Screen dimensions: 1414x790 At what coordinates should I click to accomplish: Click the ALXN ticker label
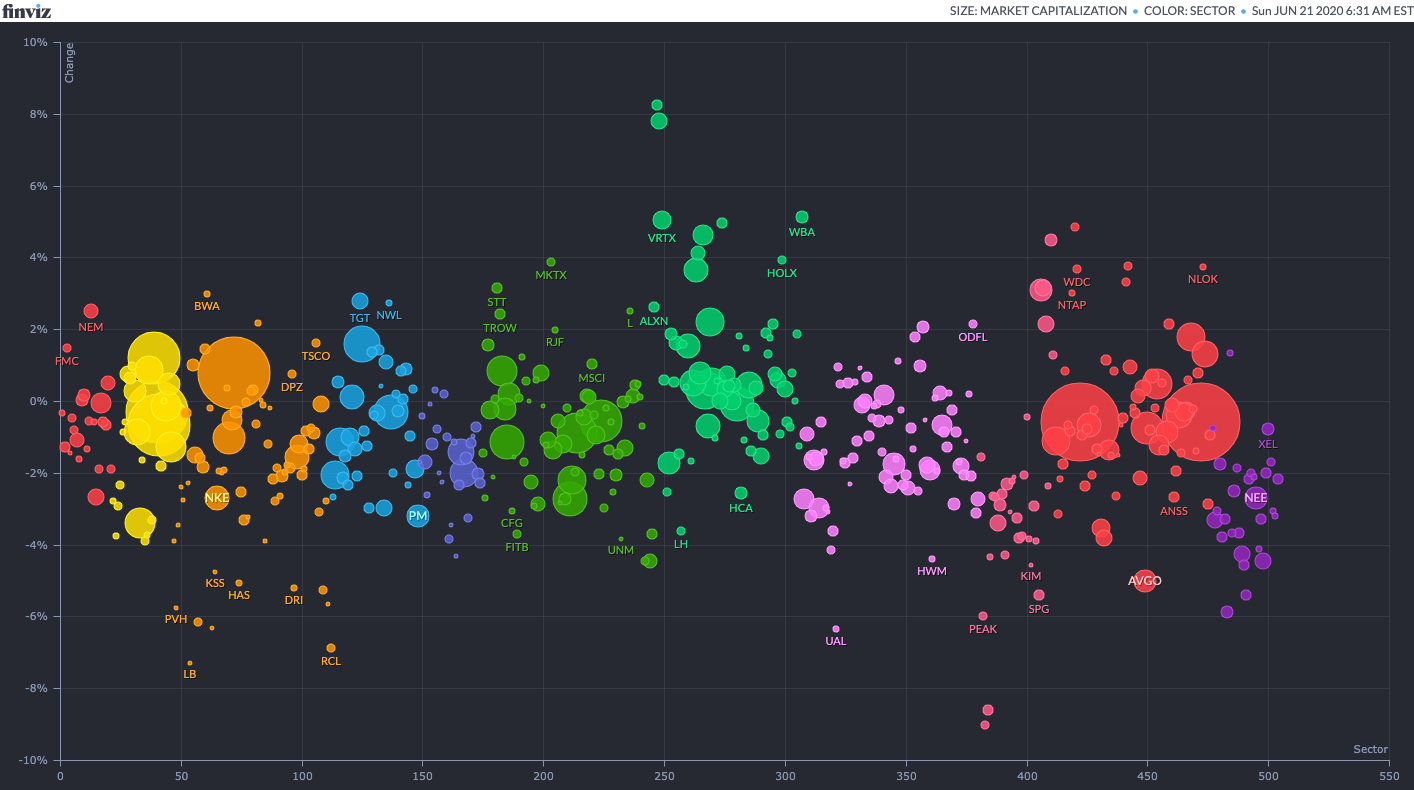coord(654,321)
